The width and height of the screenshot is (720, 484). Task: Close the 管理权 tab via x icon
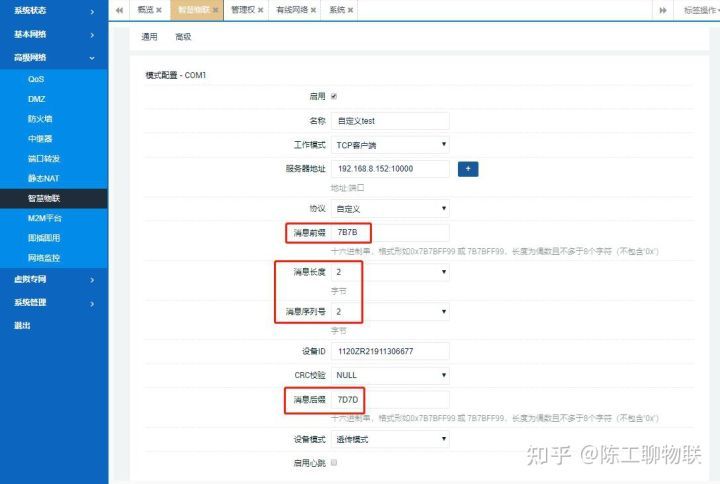click(x=260, y=10)
